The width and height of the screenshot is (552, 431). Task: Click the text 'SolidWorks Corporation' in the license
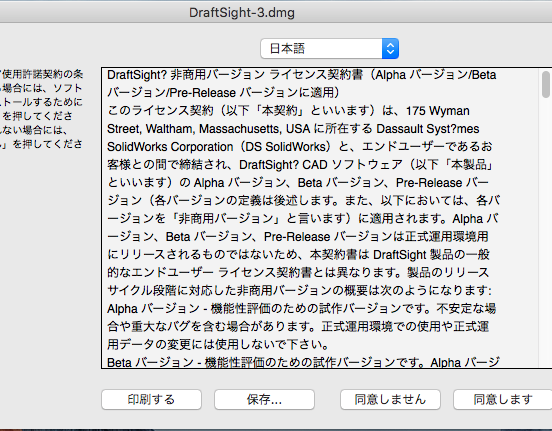coord(170,146)
